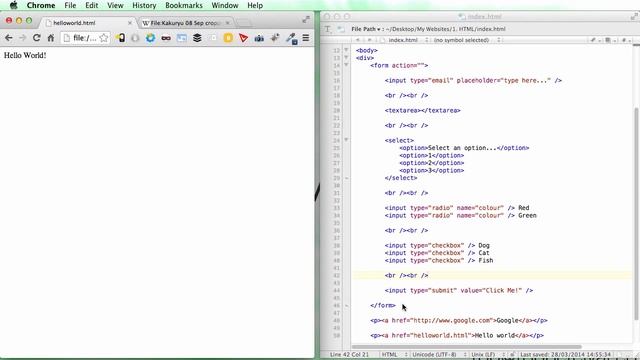Click the yellow tag extension icon
640x360 pixels.
point(121,38)
